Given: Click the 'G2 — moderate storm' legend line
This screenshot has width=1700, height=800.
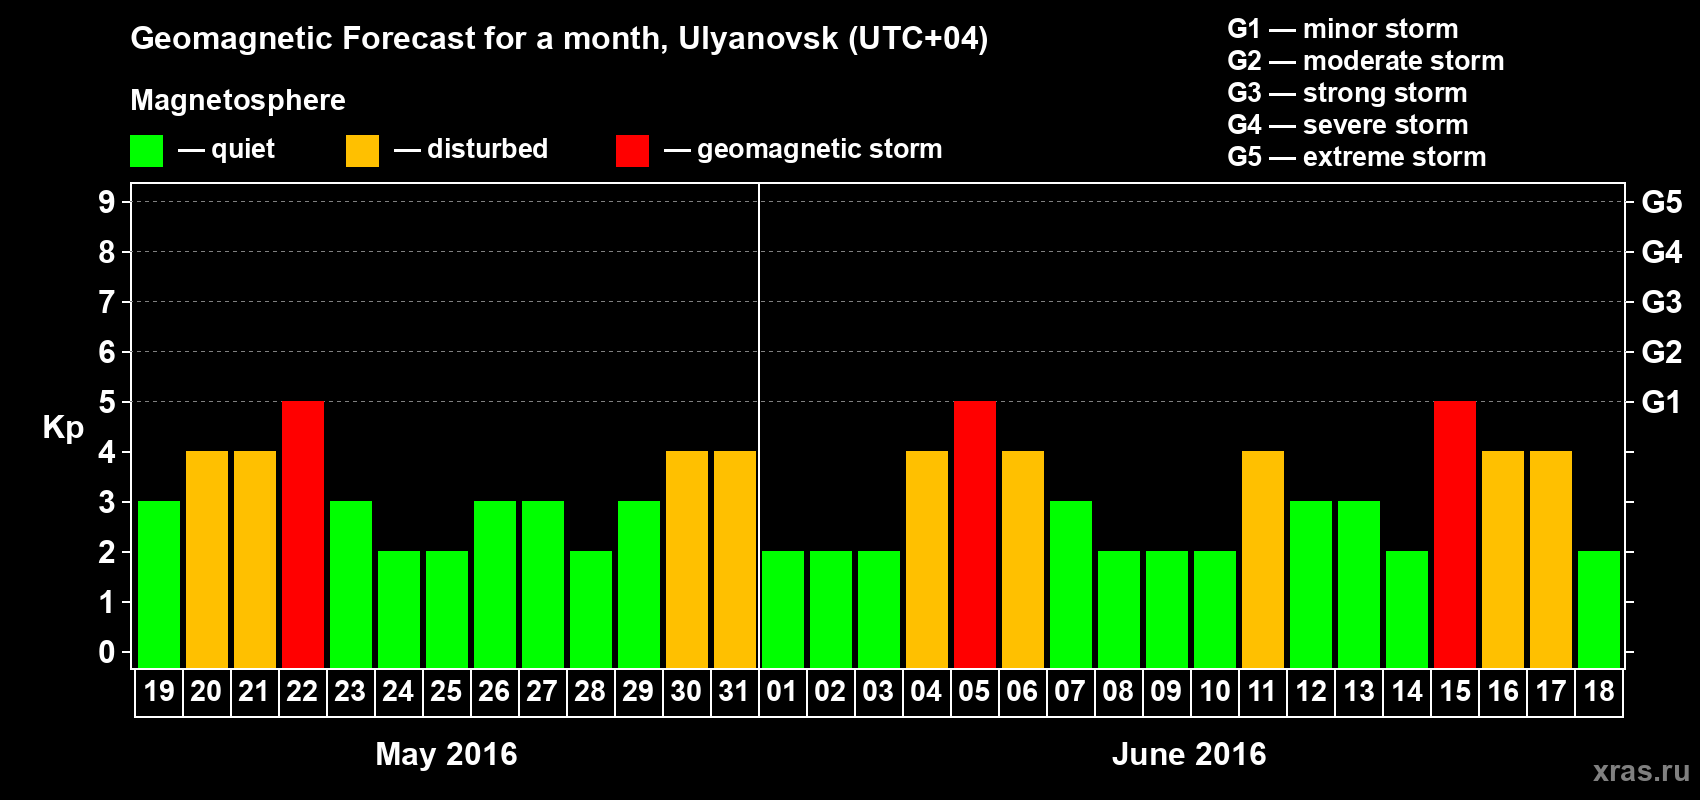Looking at the screenshot, I should coord(1366,61).
